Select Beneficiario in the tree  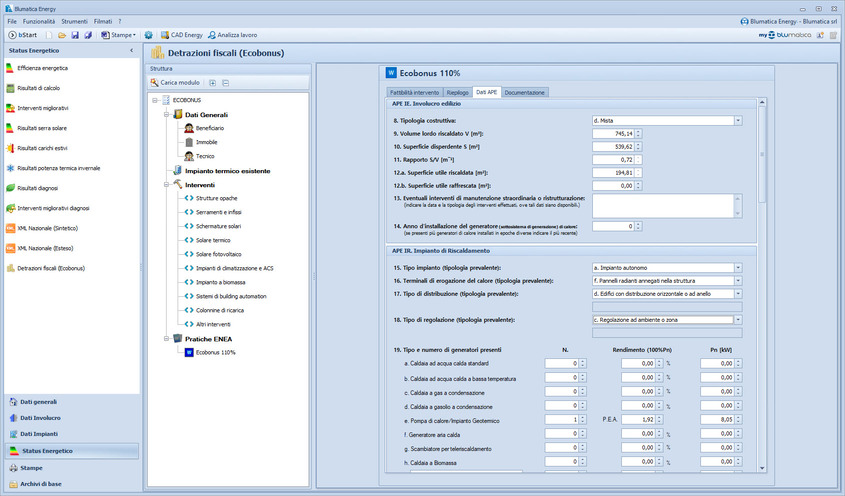point(210,128)
